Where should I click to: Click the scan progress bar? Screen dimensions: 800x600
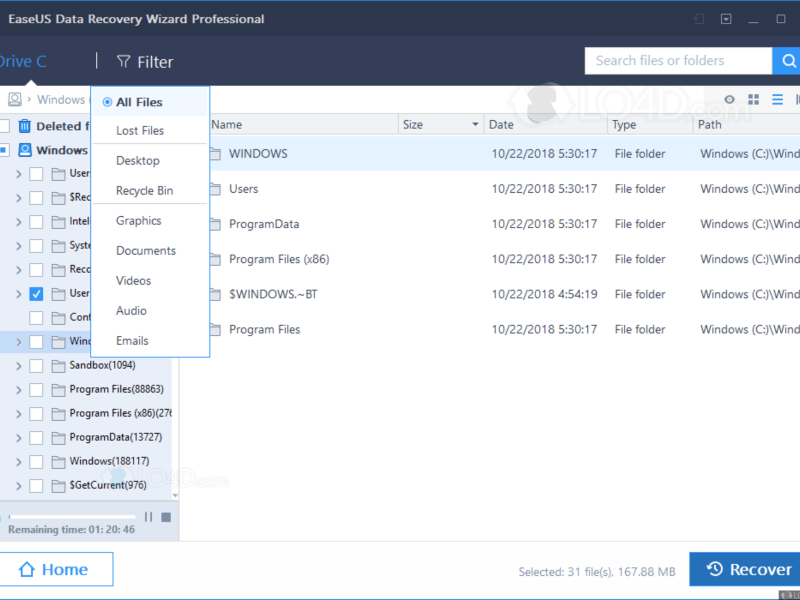coord(72,517)
